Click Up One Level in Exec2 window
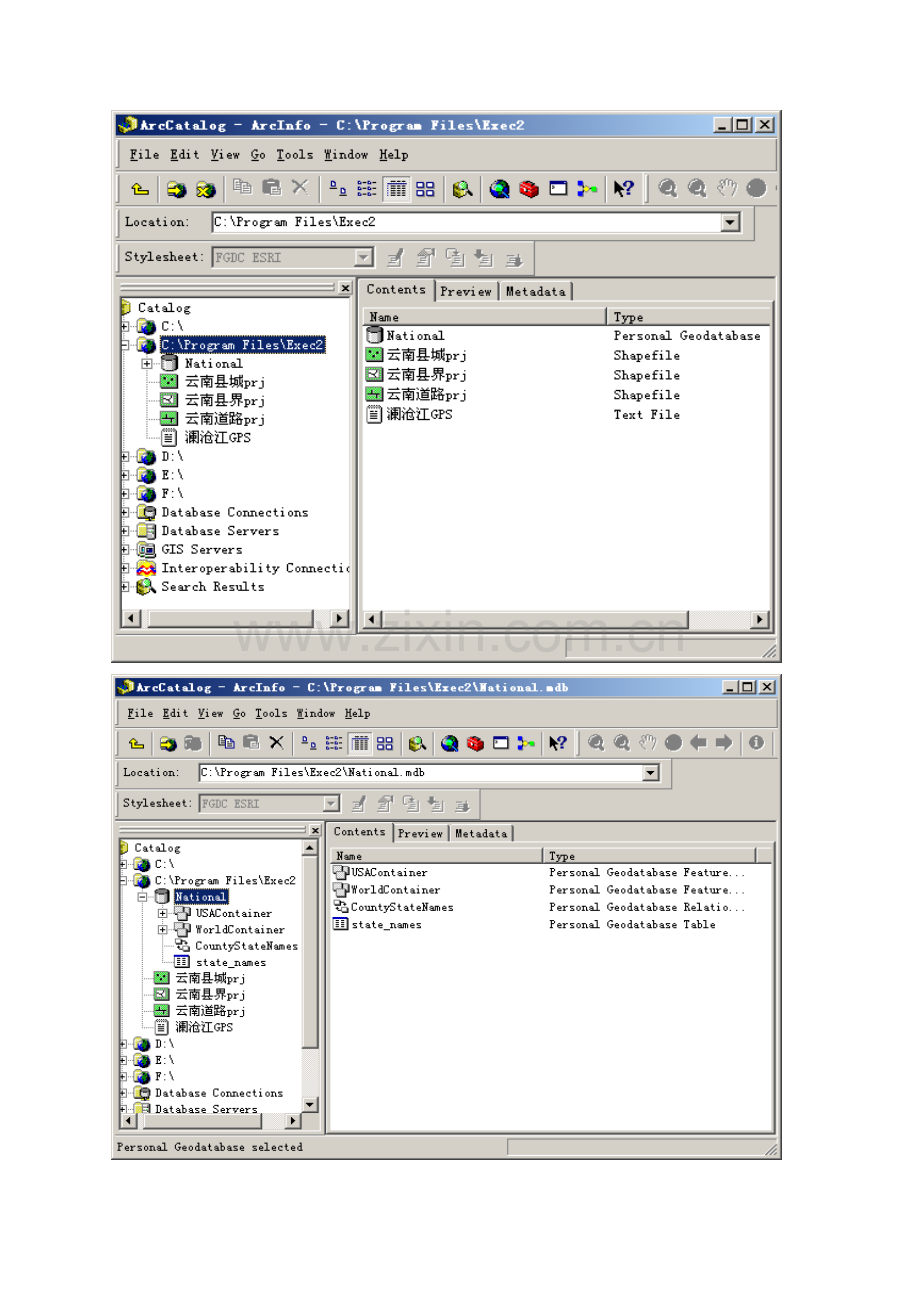The image size is (920, 1302). 141,188
